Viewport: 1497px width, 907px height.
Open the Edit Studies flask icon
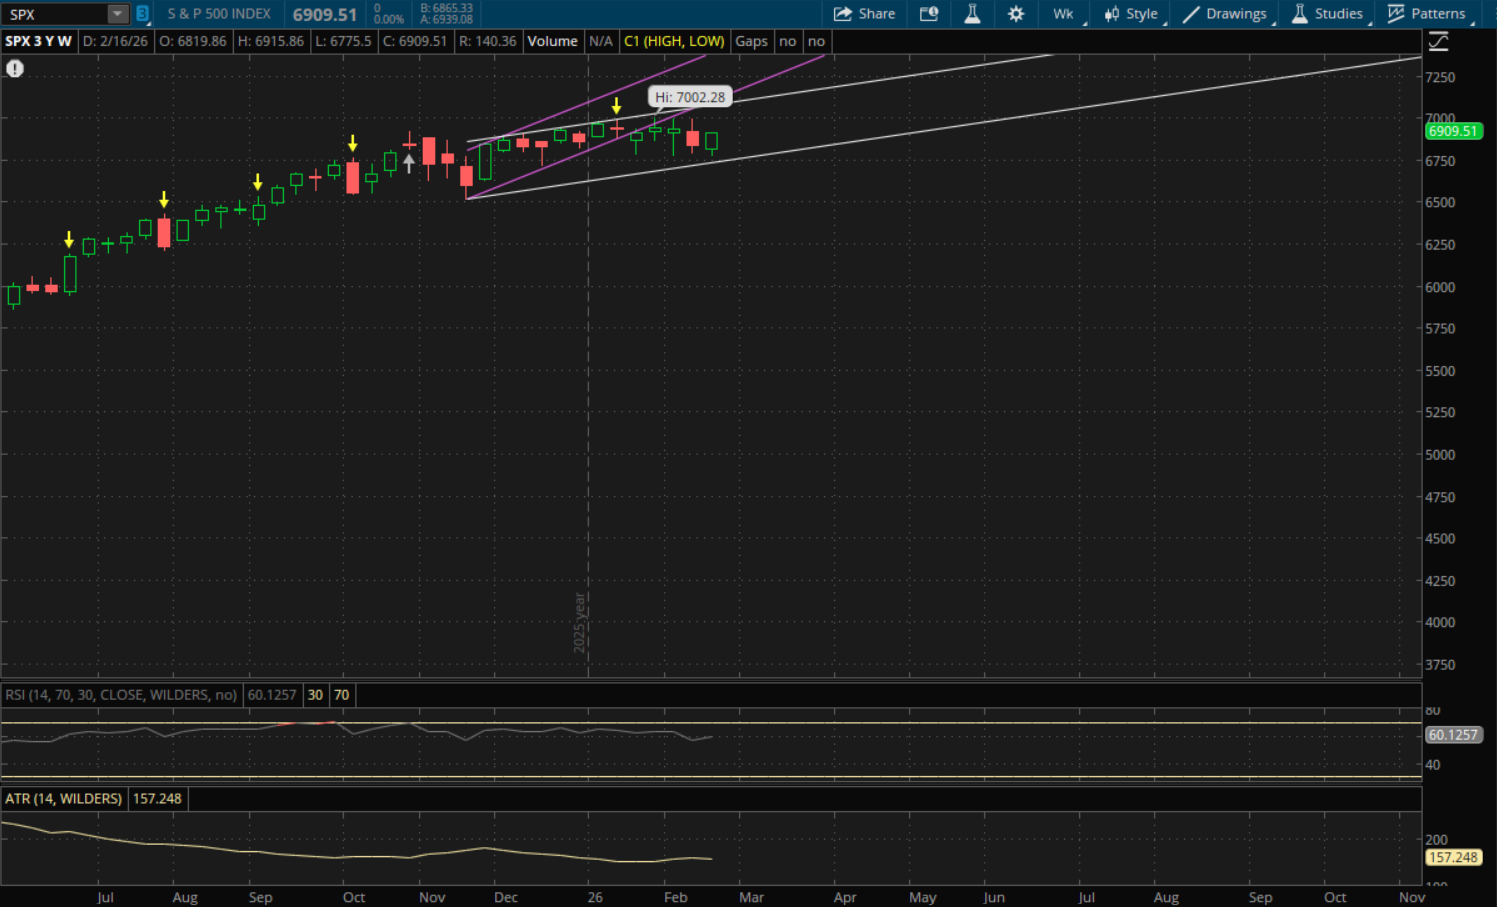tap(972, 14)
